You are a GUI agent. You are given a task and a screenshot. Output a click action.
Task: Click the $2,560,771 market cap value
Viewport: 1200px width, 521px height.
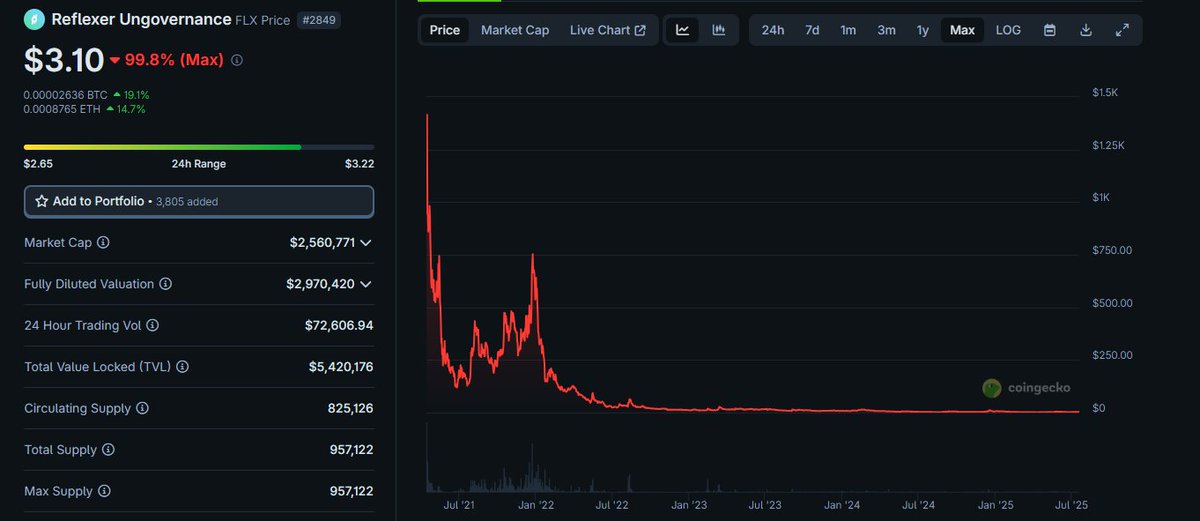[x=322, y=242]
